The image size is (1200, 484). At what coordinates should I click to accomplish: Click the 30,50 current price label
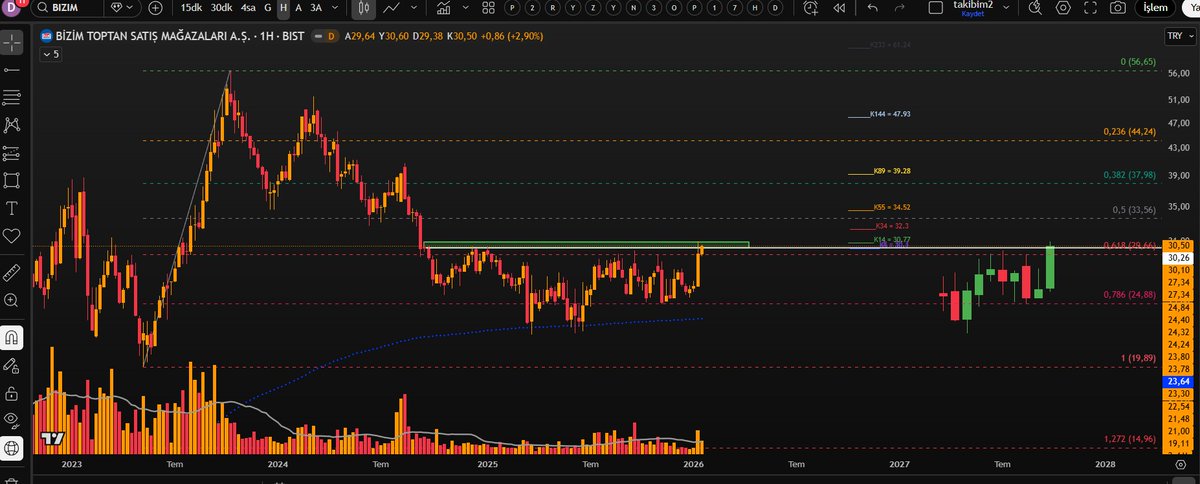(x=1179, y=245)
